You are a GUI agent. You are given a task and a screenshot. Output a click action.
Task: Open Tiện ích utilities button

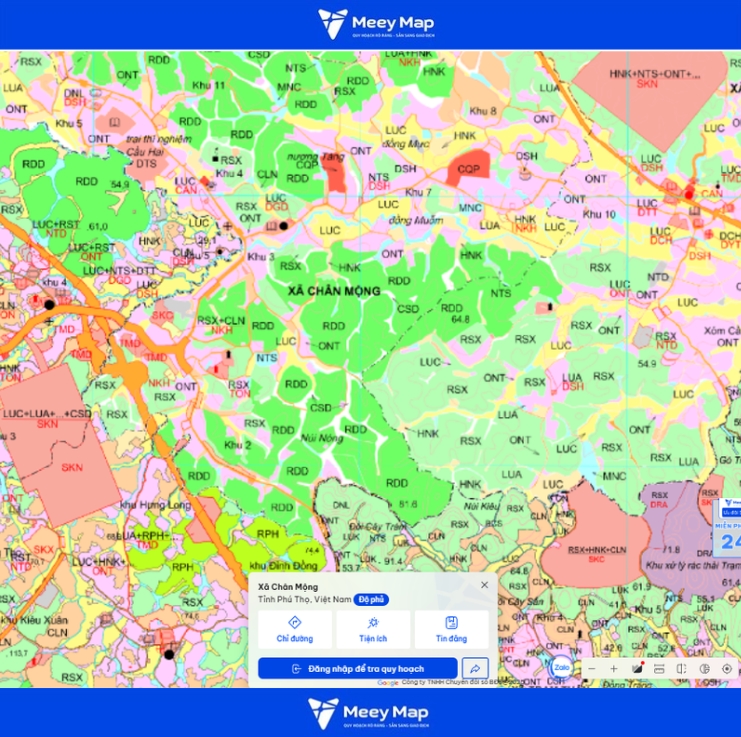pos(373,629)
